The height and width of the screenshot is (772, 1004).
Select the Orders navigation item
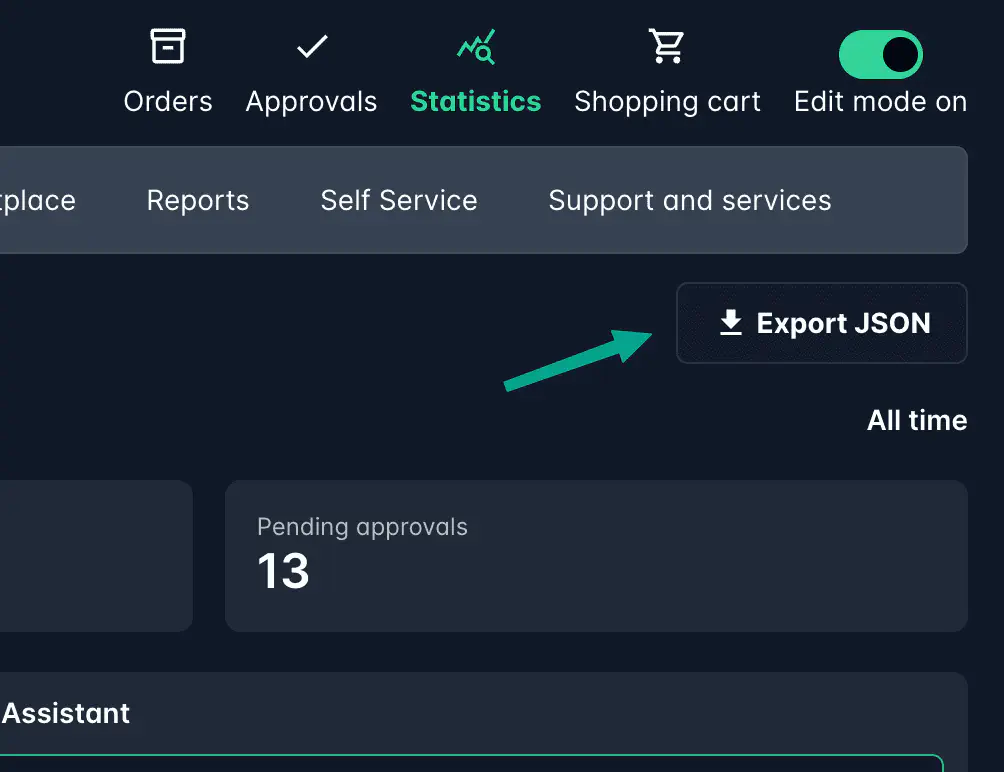[167, 100]
